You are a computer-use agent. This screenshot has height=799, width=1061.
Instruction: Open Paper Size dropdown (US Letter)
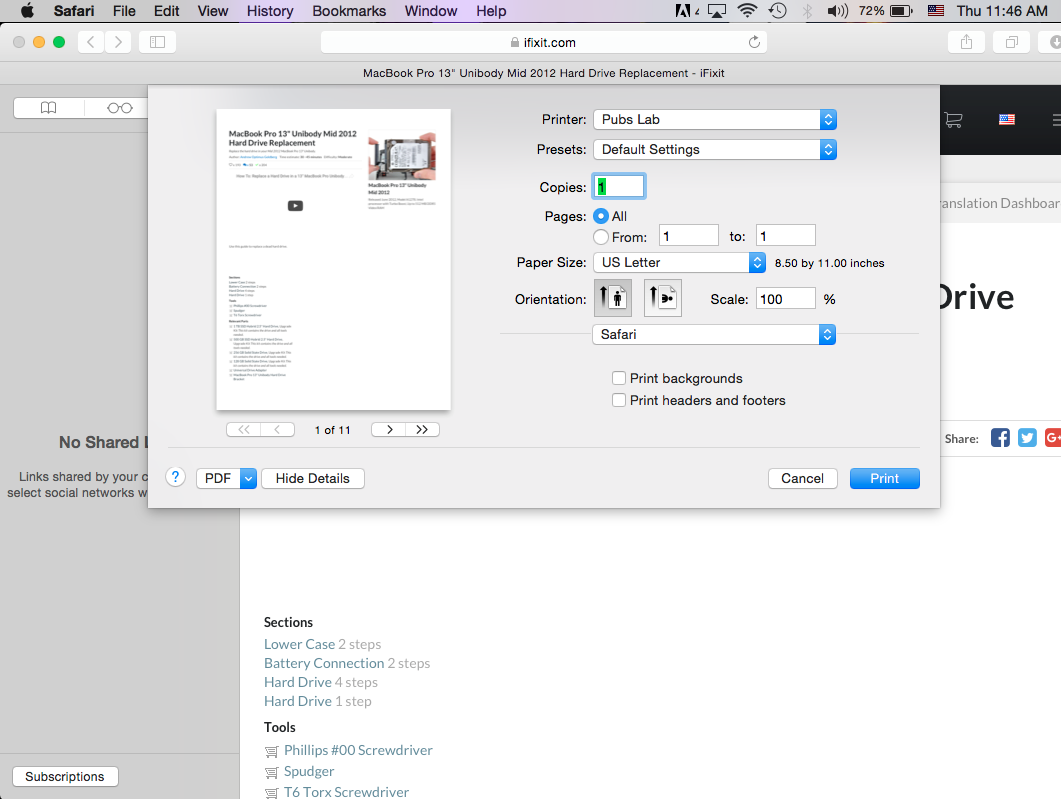(x=679, y=262)
